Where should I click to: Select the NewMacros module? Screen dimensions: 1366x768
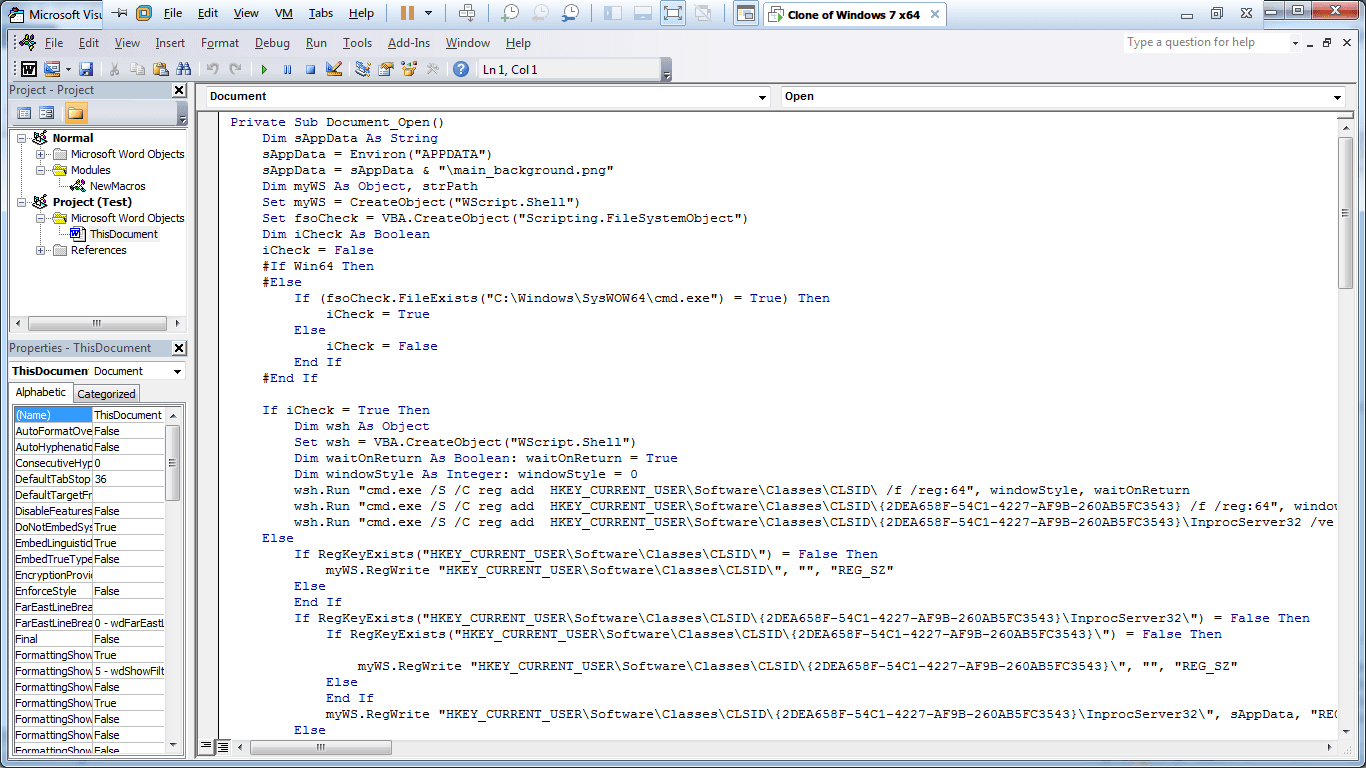point(117,186)
